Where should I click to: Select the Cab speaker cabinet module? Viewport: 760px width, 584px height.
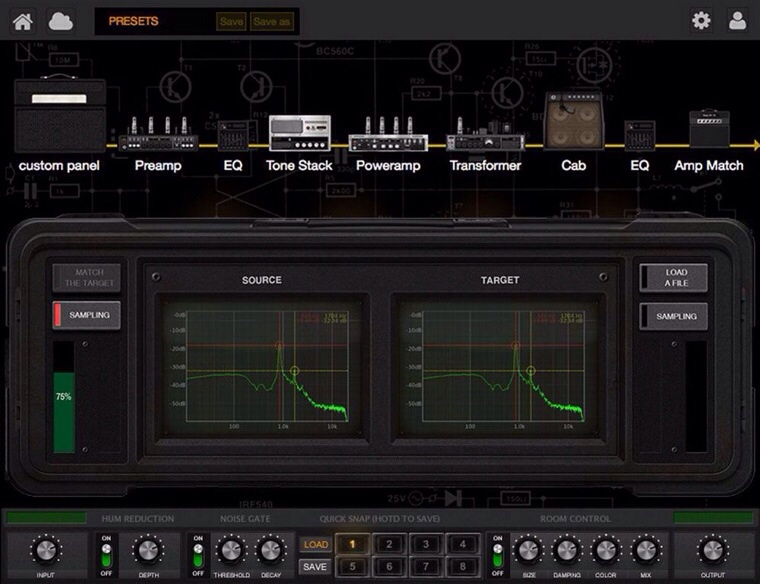pos(574,121)
